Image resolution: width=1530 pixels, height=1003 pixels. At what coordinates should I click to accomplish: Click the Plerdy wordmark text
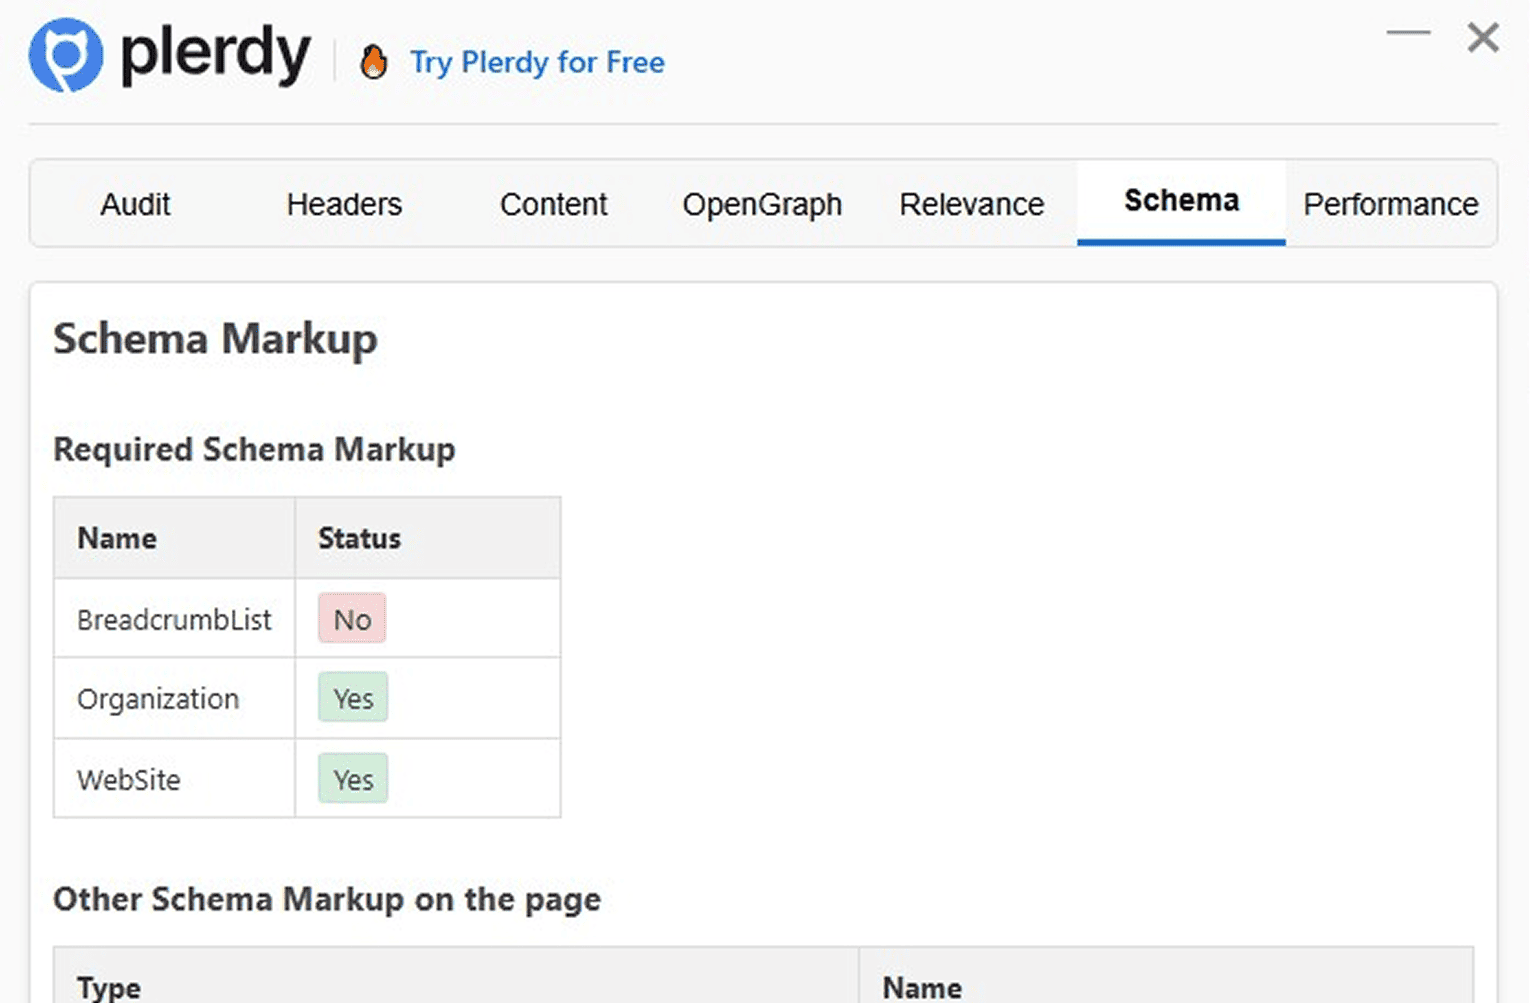(x=215, y=56)
